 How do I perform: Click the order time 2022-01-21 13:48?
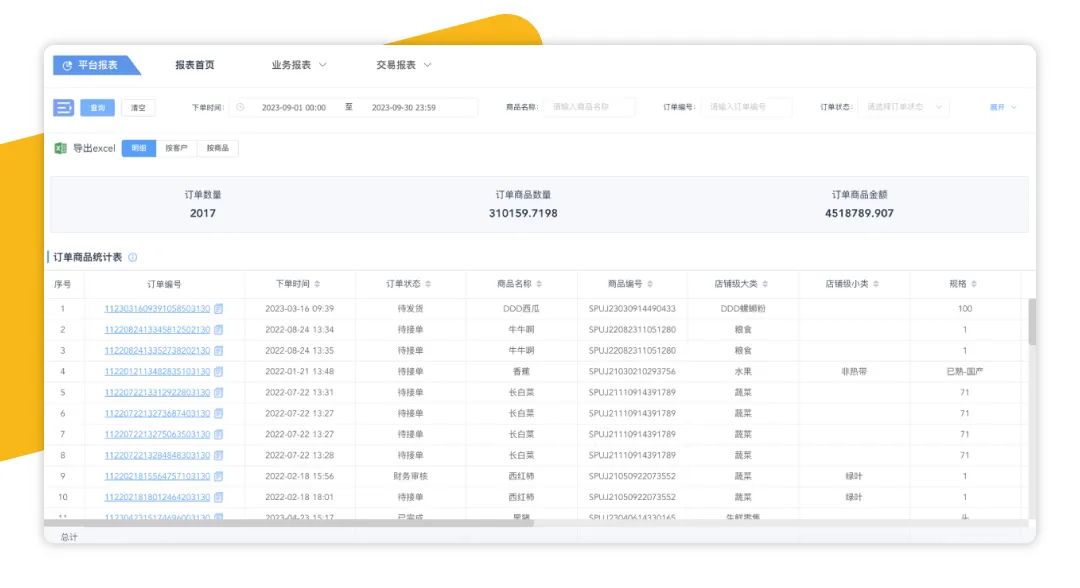click(300, 372)
